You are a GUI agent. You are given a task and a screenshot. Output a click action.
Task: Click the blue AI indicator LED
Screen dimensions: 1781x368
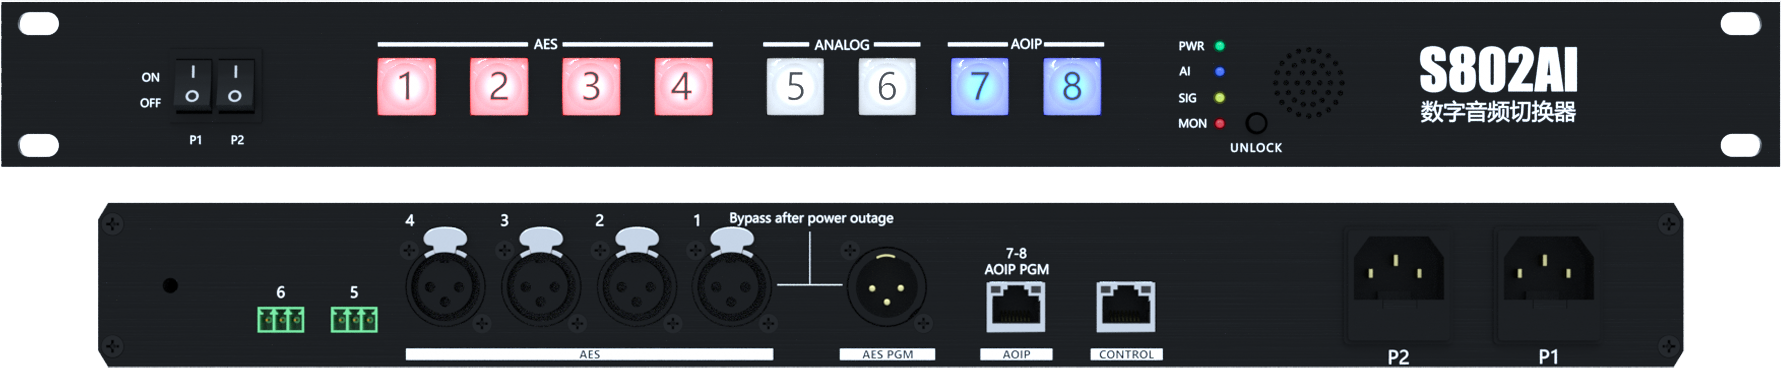pos(1219,72)
